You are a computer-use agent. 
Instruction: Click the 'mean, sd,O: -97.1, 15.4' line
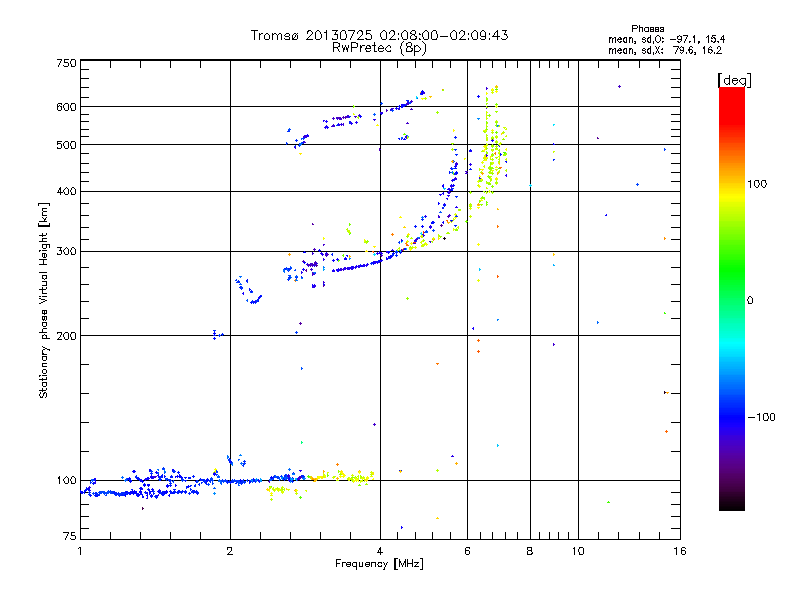click(666, 39)
